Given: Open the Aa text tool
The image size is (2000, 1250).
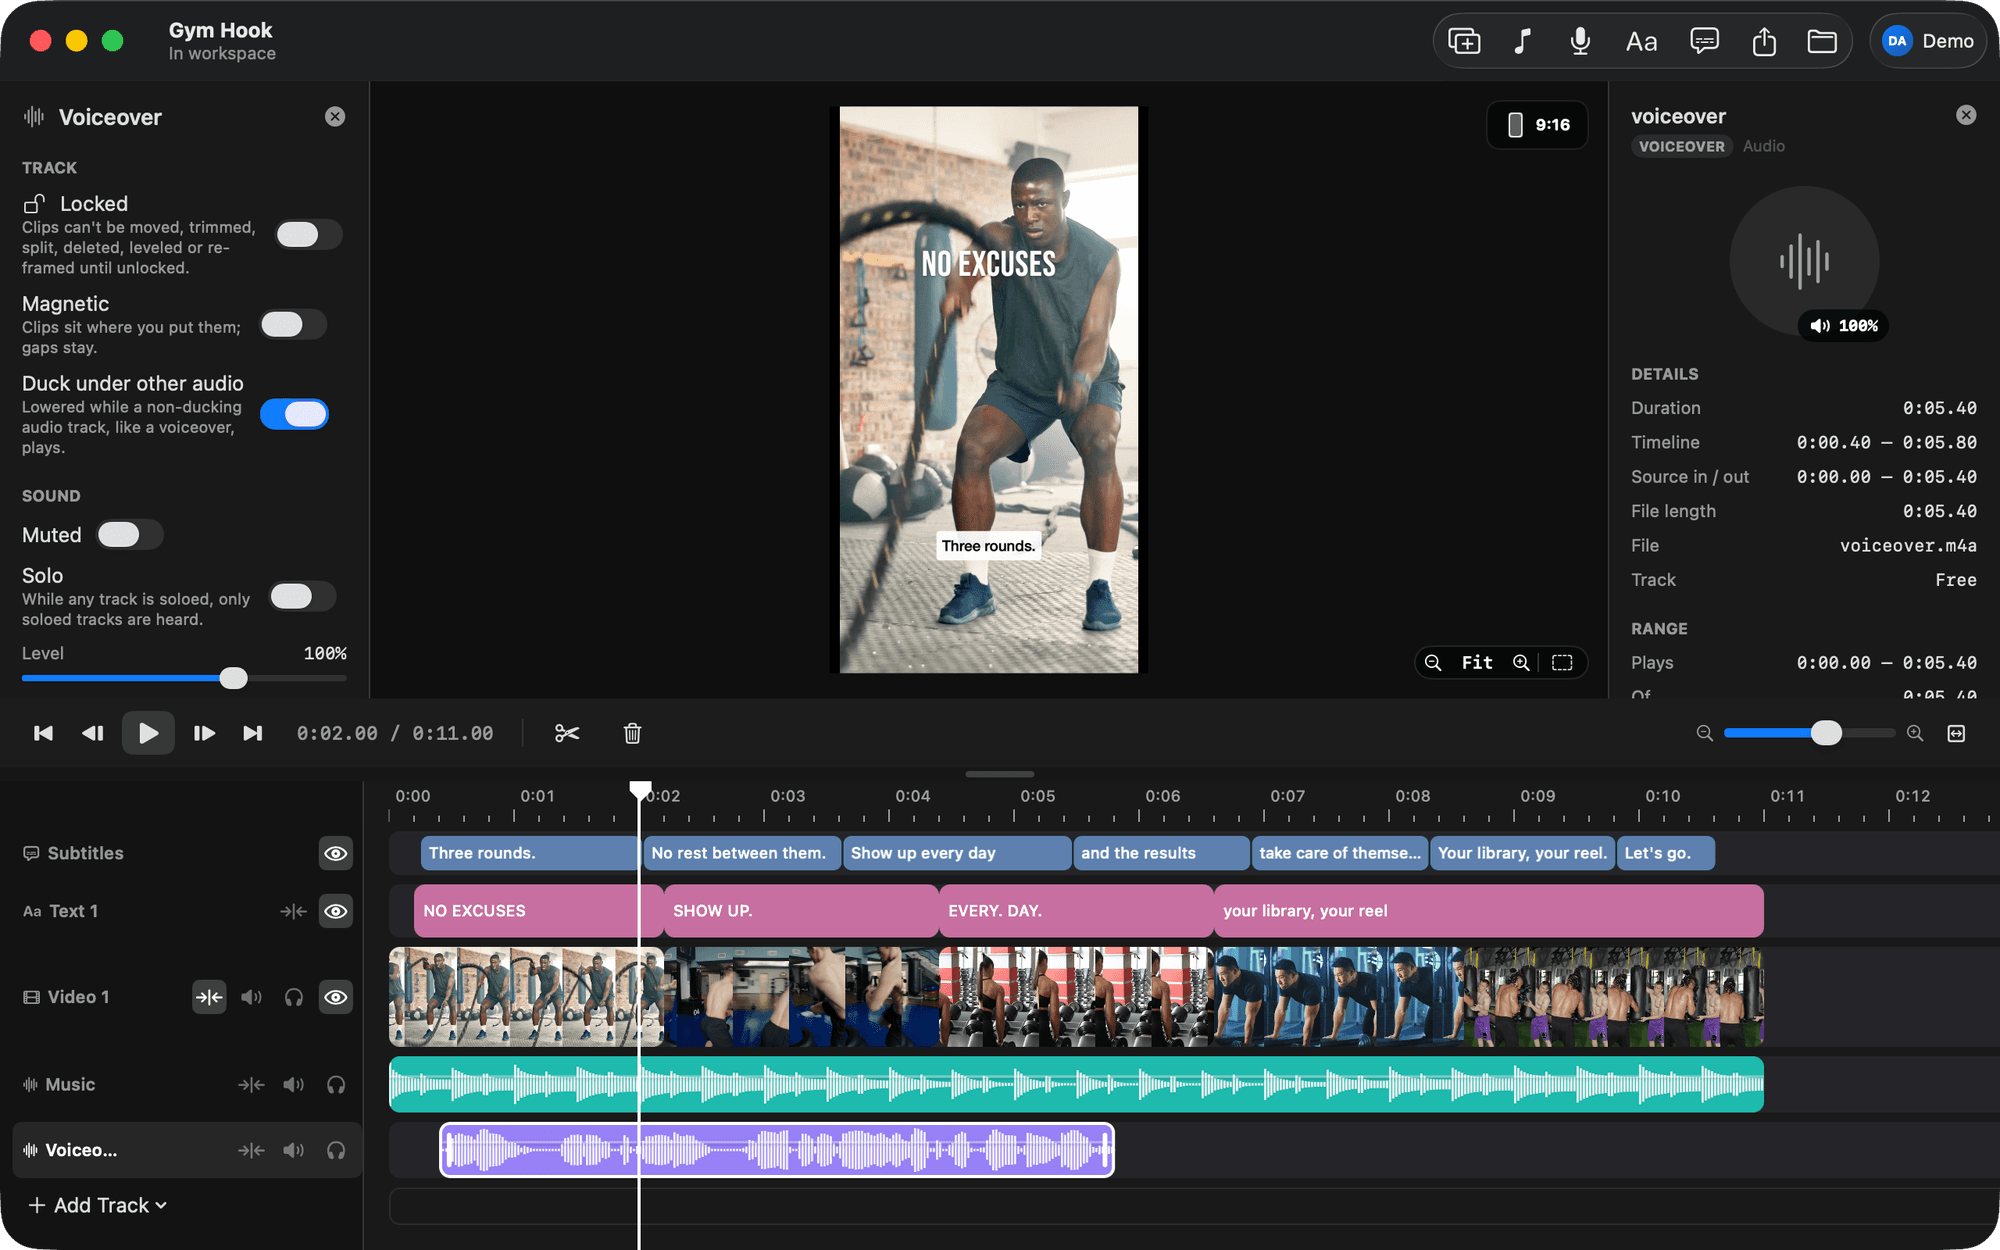Looking at the screenshot, I should coord(1641,41).
